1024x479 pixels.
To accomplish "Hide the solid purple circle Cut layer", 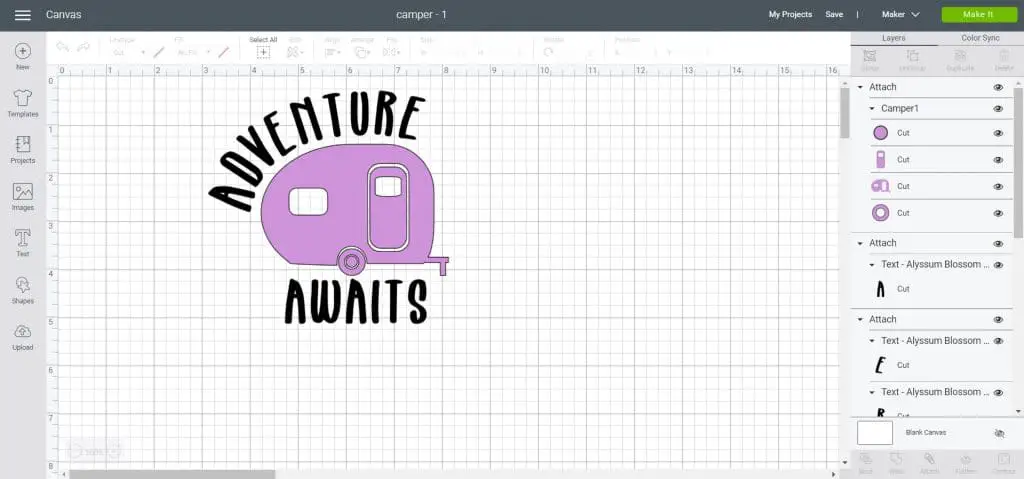I will (998, 133).
